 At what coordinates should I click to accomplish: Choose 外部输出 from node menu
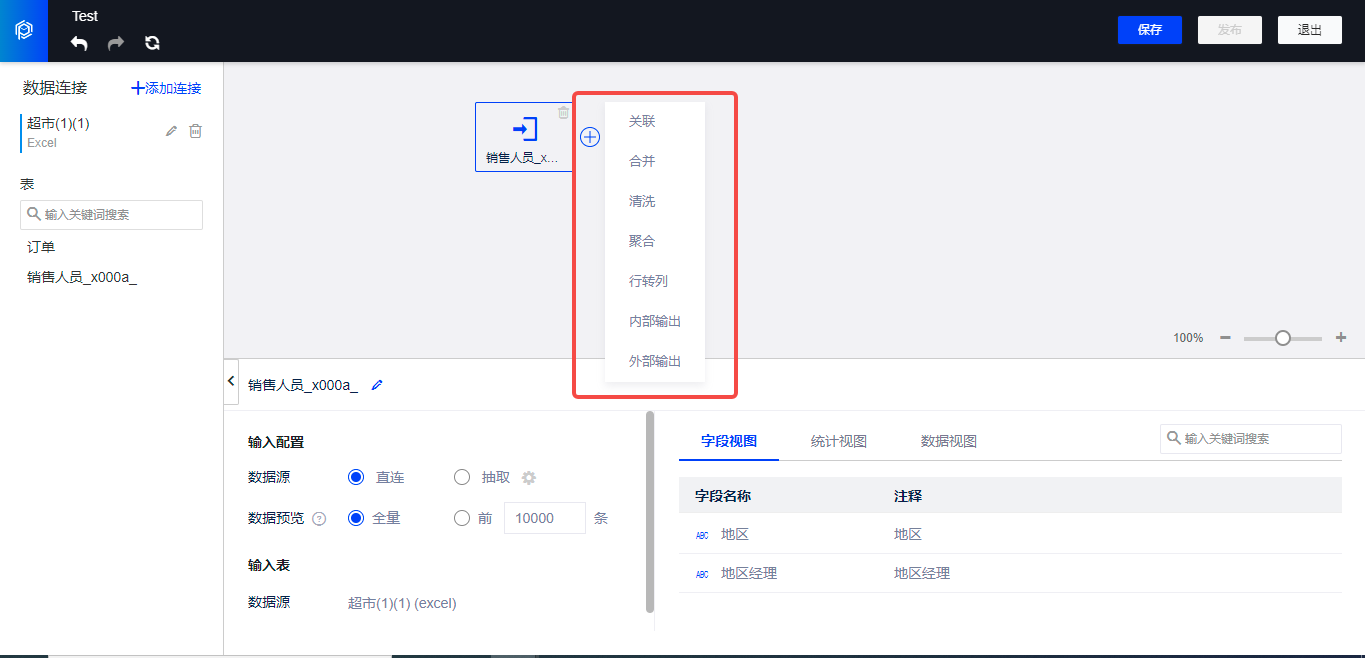point(655,361)
